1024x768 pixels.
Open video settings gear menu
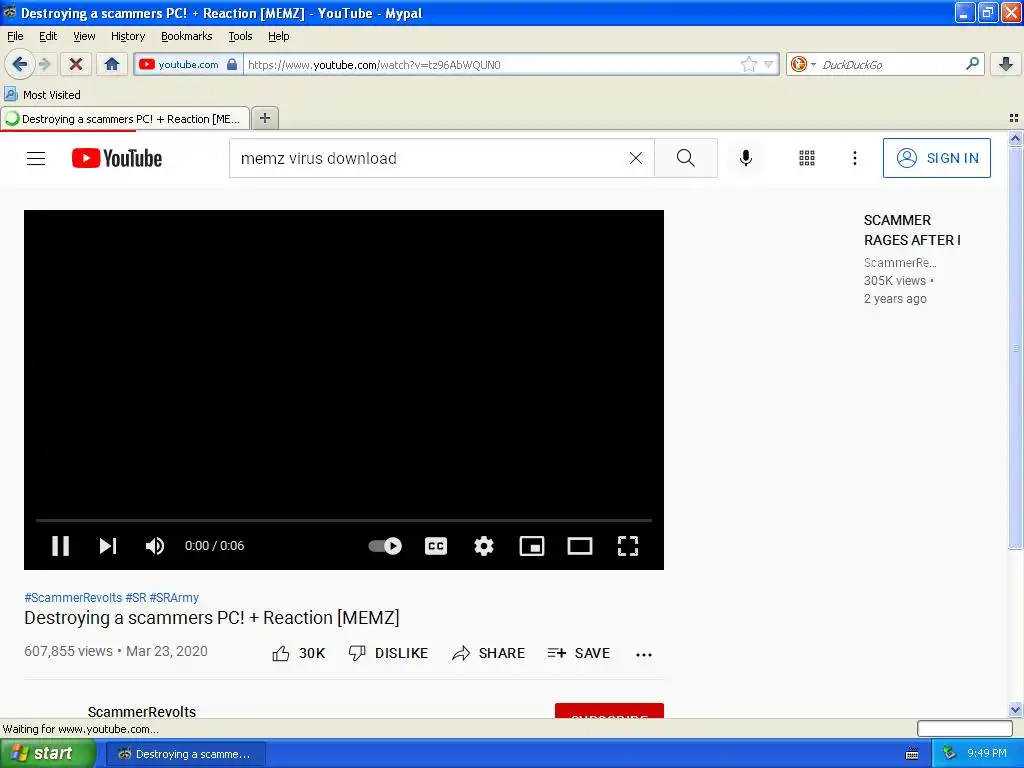click(x=484, y=545)
